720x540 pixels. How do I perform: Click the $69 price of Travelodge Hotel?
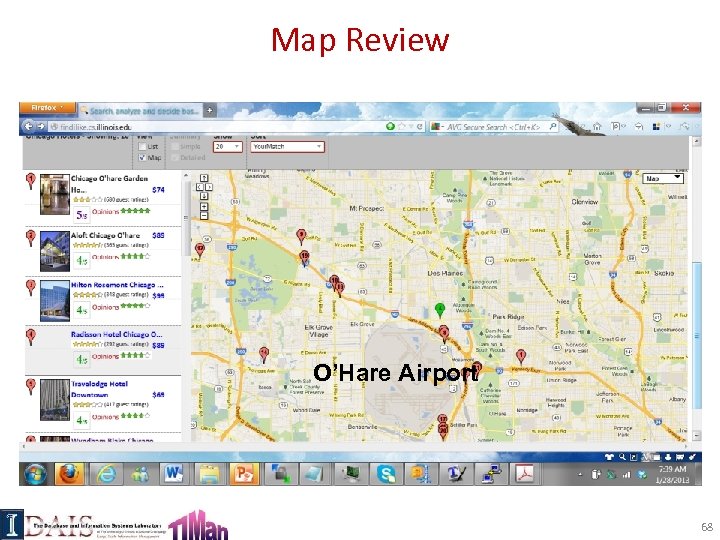[x=158, y=394]
